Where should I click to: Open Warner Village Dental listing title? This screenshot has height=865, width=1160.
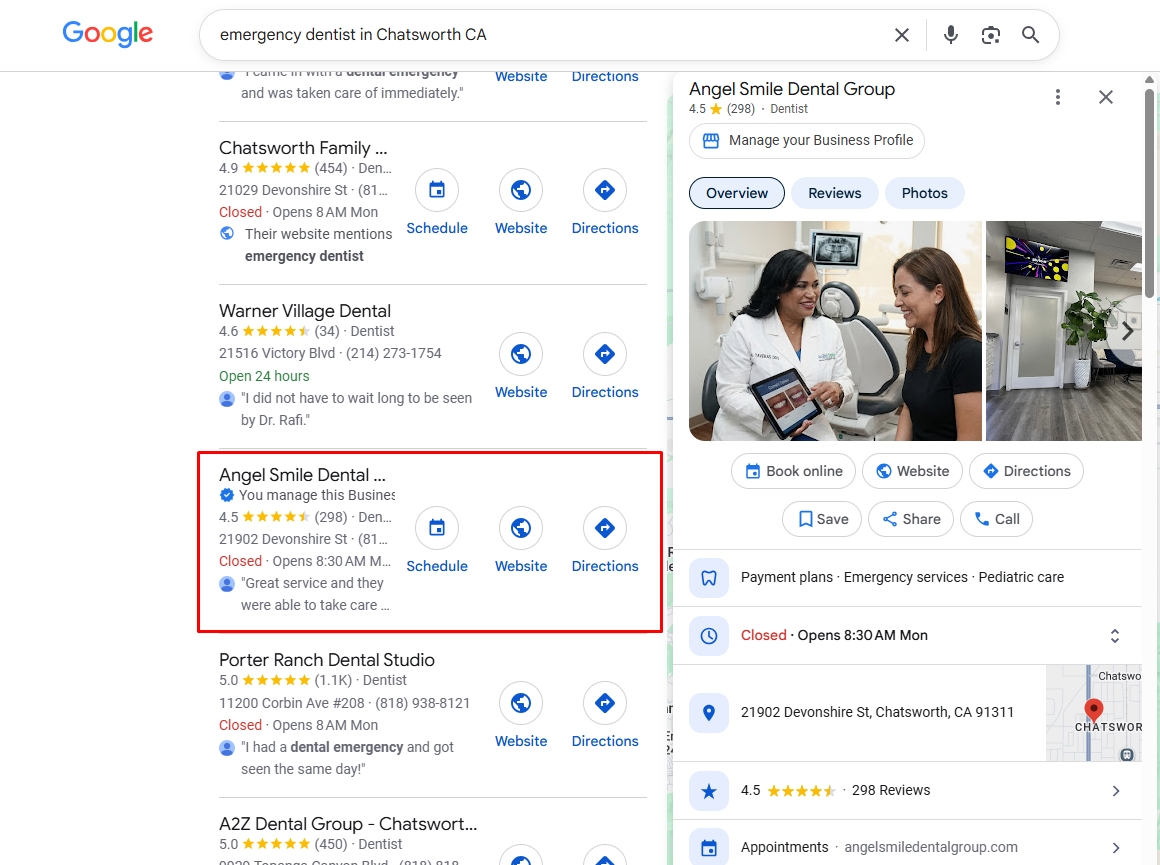pyautogui.click(x=305, y=311)
